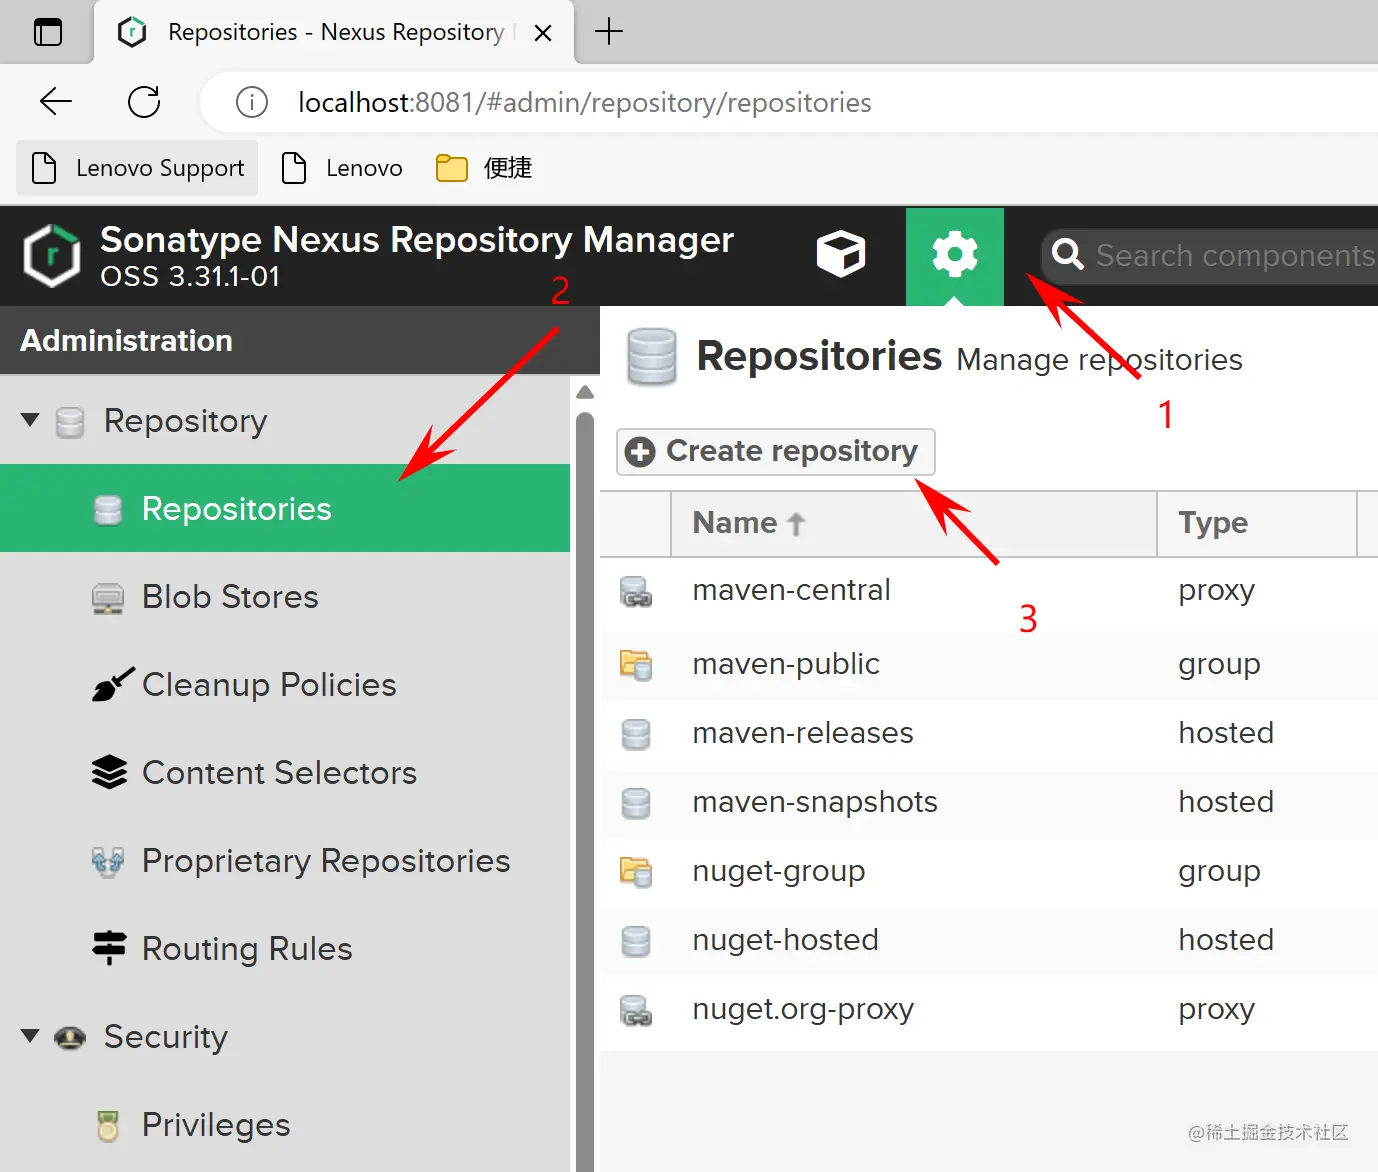1378x1172 pixels.
Task: Collapse the Repository tree section
Action: (x=31, y=420)
